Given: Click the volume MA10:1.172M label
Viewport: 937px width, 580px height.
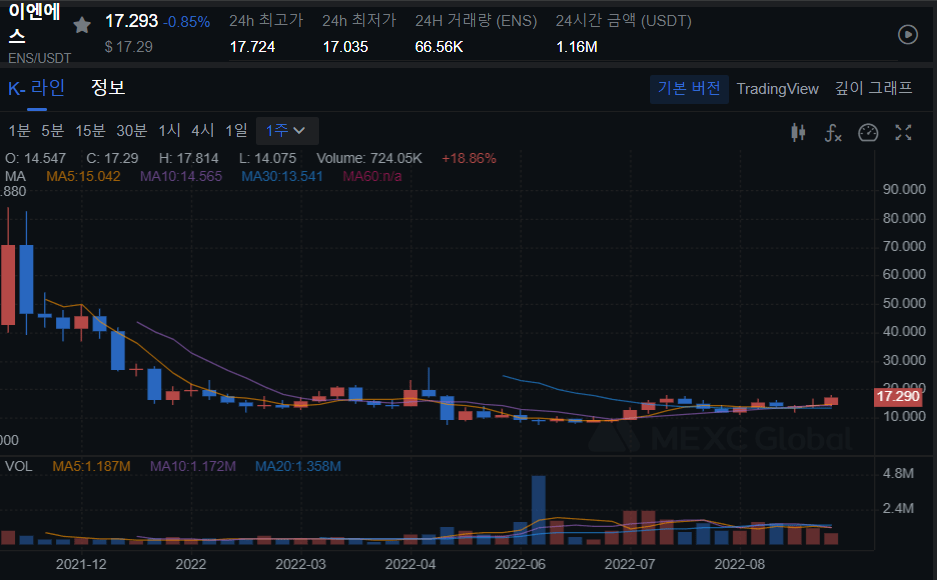Looking at the screenshot, I should (193, 466).
